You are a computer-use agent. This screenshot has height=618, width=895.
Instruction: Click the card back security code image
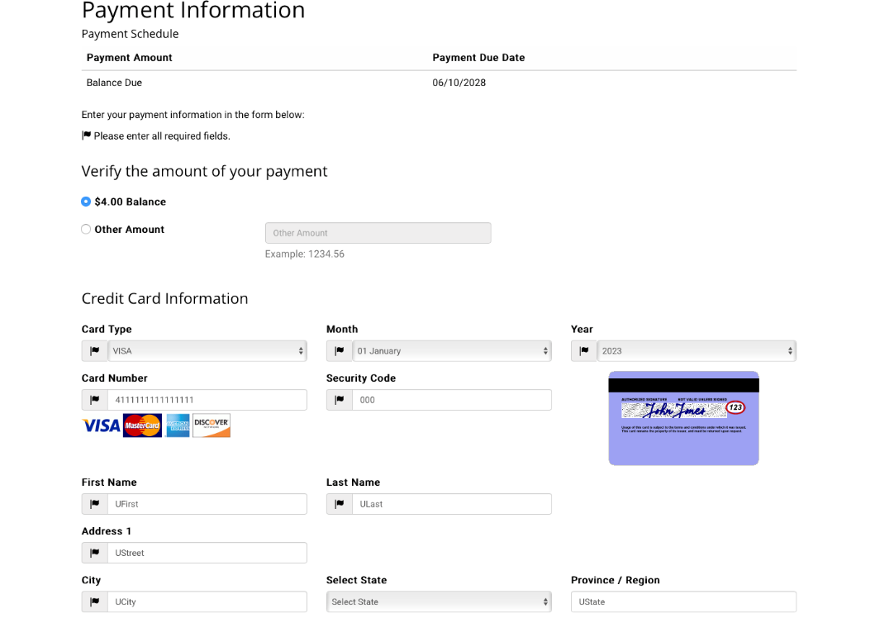click(684, 418)
